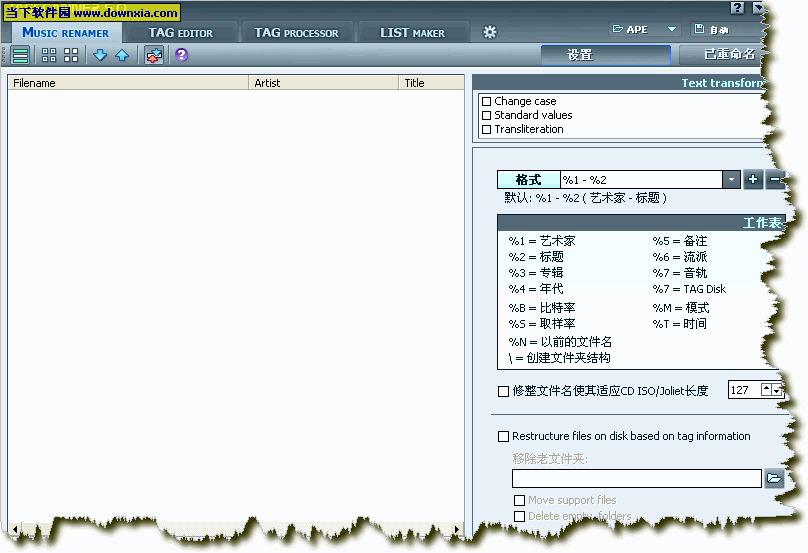Open the APE dropdown menu
The image size is (808, 553).
(x=672, y=30)
